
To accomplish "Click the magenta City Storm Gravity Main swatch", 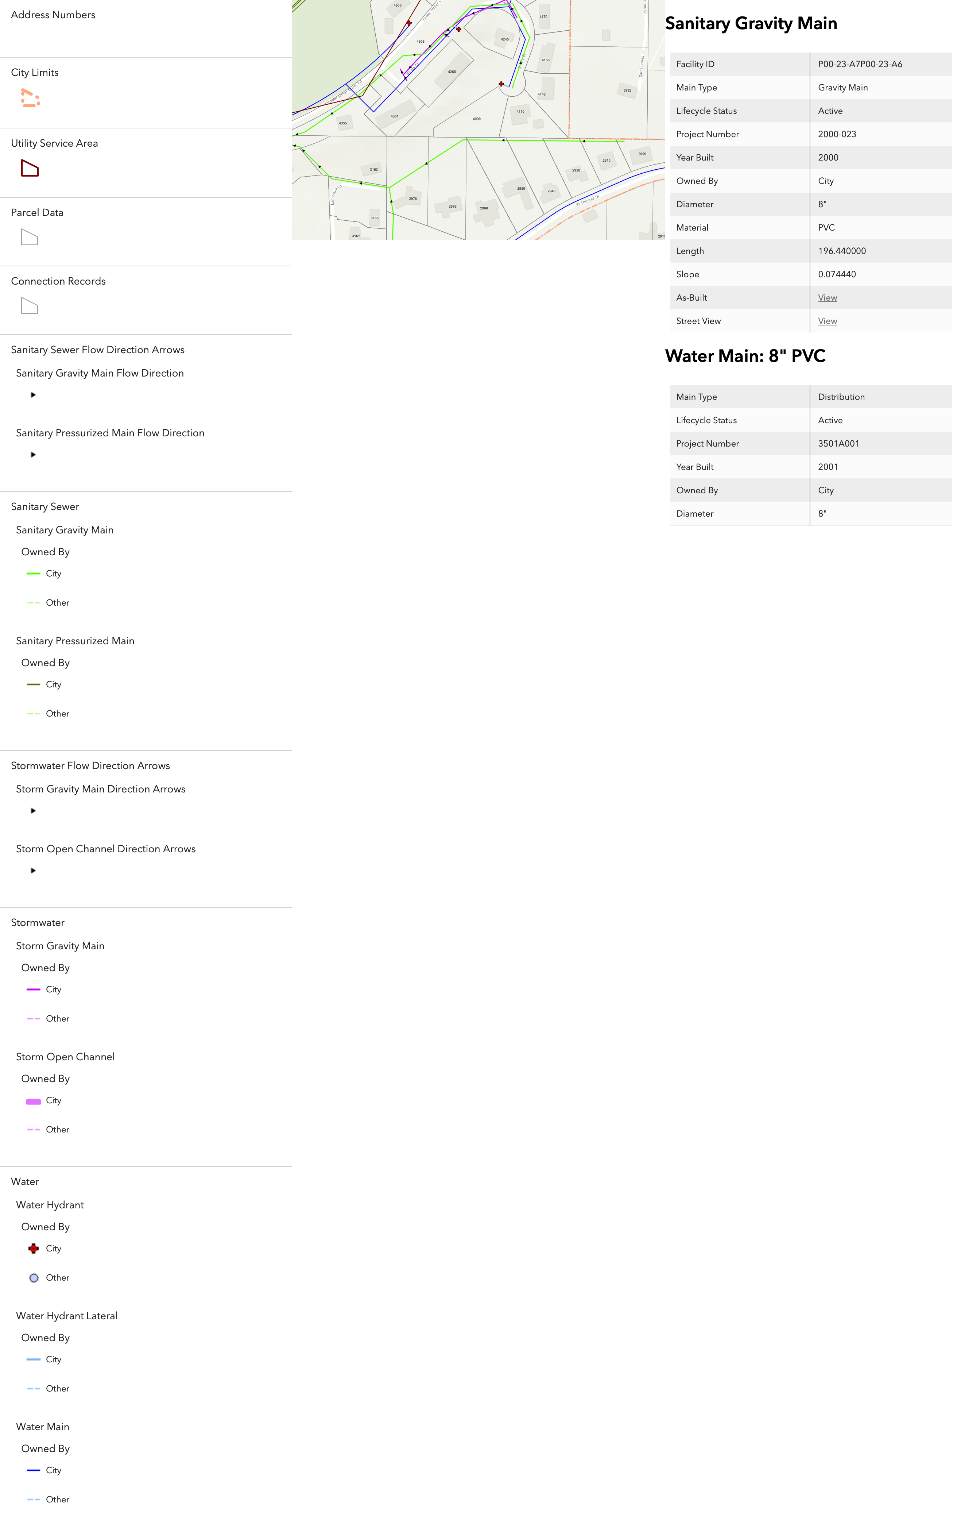I will pos(34,990).
